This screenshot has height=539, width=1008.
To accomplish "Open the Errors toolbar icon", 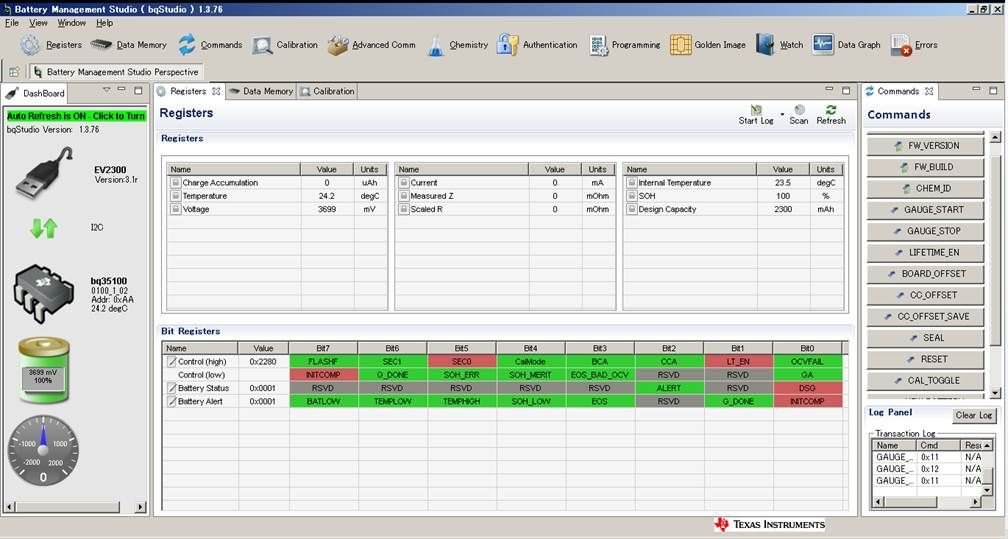I will (x=901, y=45).
